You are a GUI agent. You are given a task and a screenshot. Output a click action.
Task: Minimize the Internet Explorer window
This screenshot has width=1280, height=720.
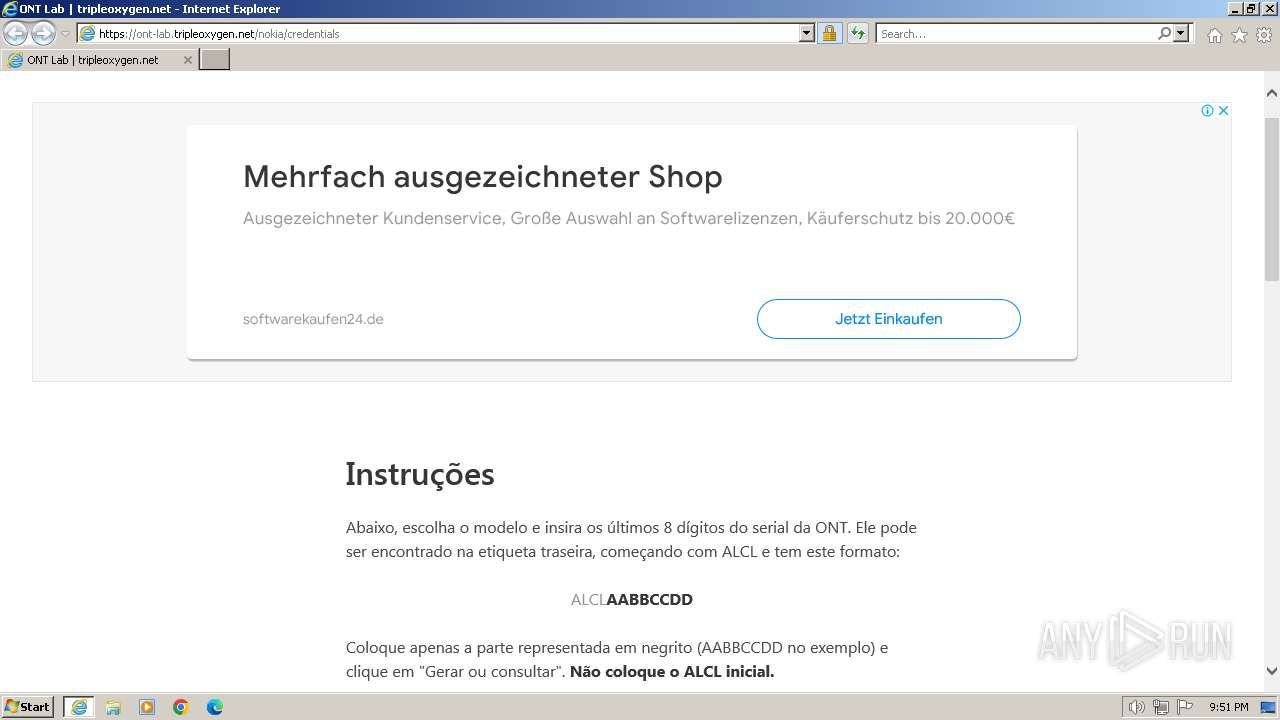click(1233, 8)
